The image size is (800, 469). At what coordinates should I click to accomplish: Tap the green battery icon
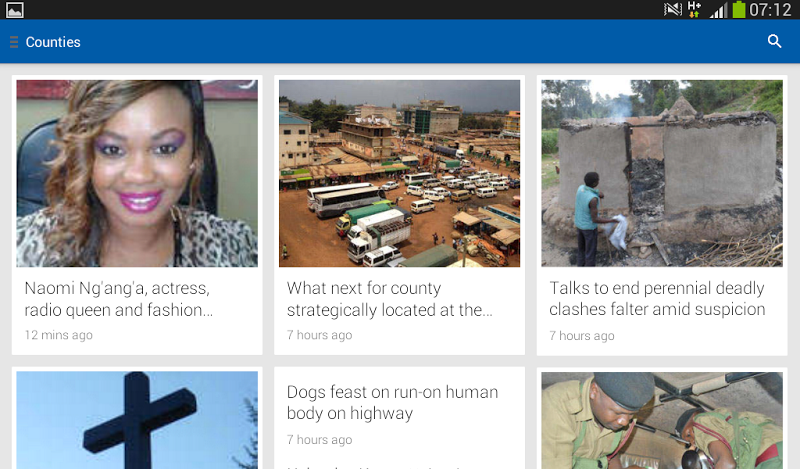click(739, 9)
